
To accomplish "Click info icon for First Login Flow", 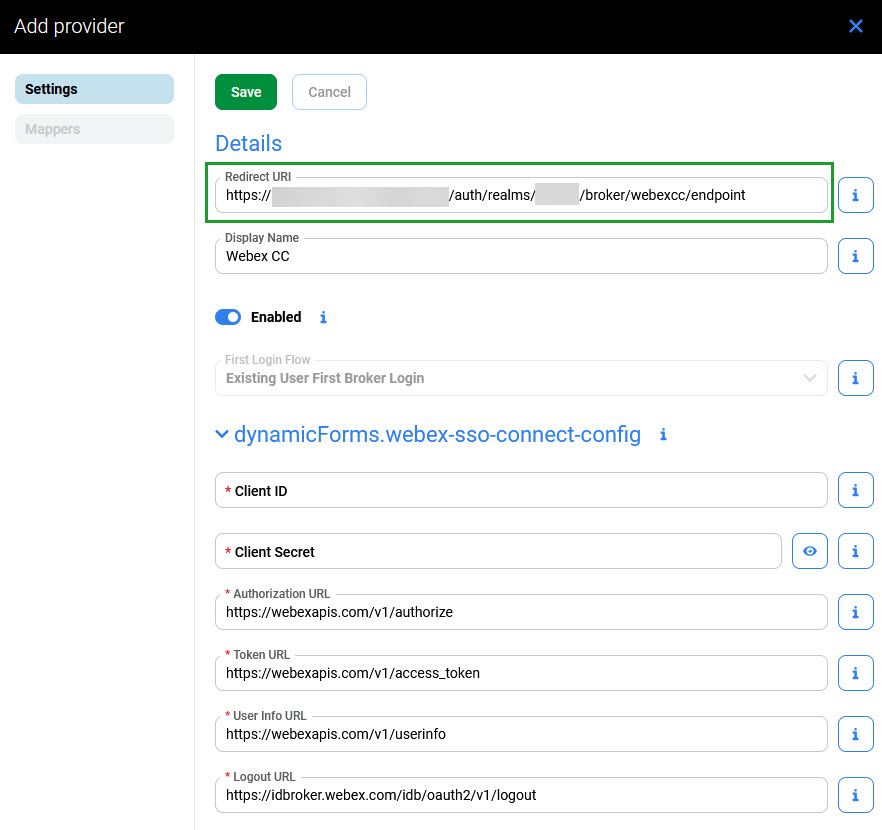I will point(855,378).
